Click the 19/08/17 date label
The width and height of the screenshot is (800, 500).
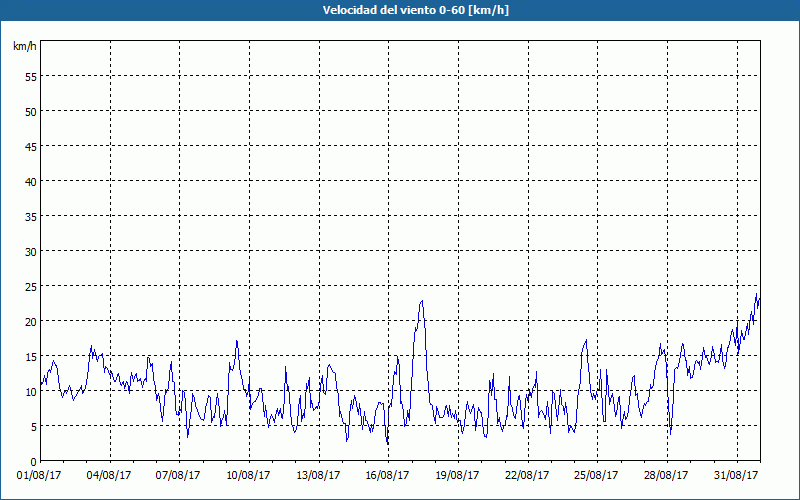click(x=457, y=476)
